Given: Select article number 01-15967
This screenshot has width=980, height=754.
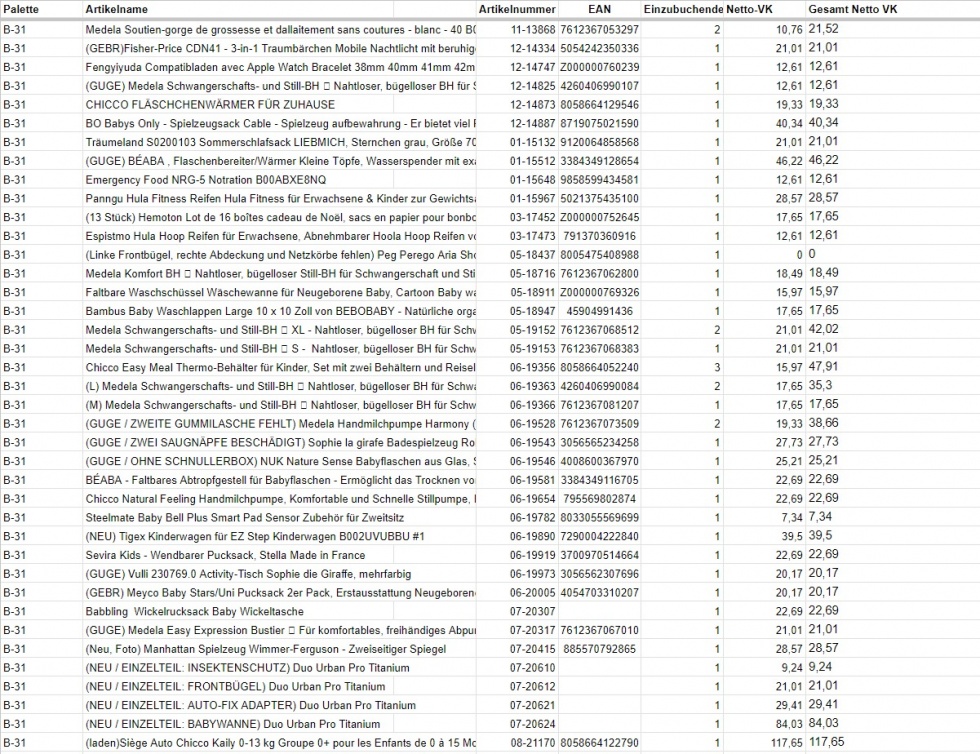Looking at the screenshot, I should click(532, 198).
